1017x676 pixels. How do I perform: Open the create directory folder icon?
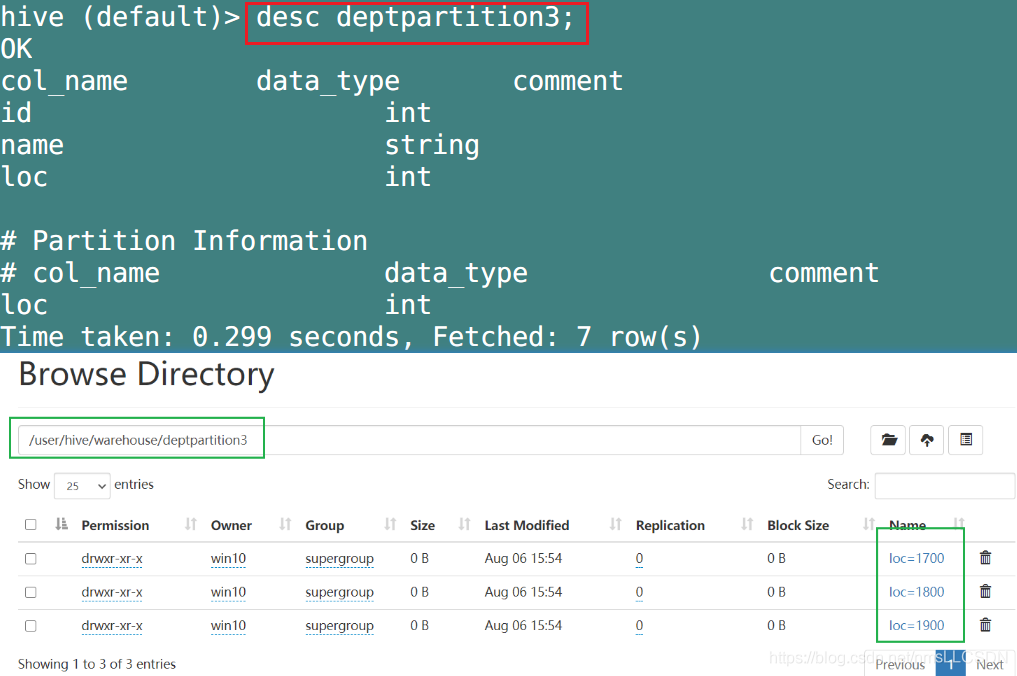tap(889, 440)
